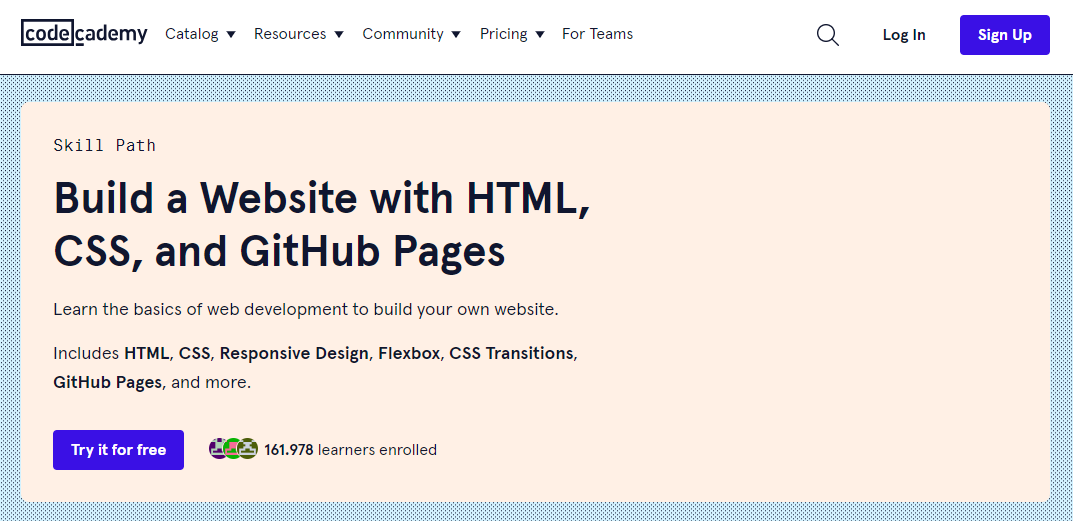Click the Build a Website heading
Viewport: 1073px width, 521px height.
322,225
